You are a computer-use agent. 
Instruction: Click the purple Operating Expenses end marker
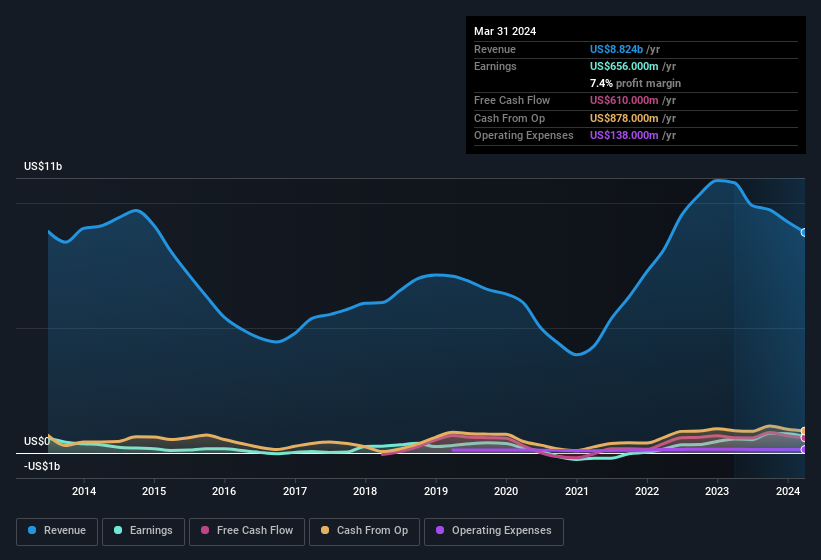pyautogui.click(x=804, y=449)
